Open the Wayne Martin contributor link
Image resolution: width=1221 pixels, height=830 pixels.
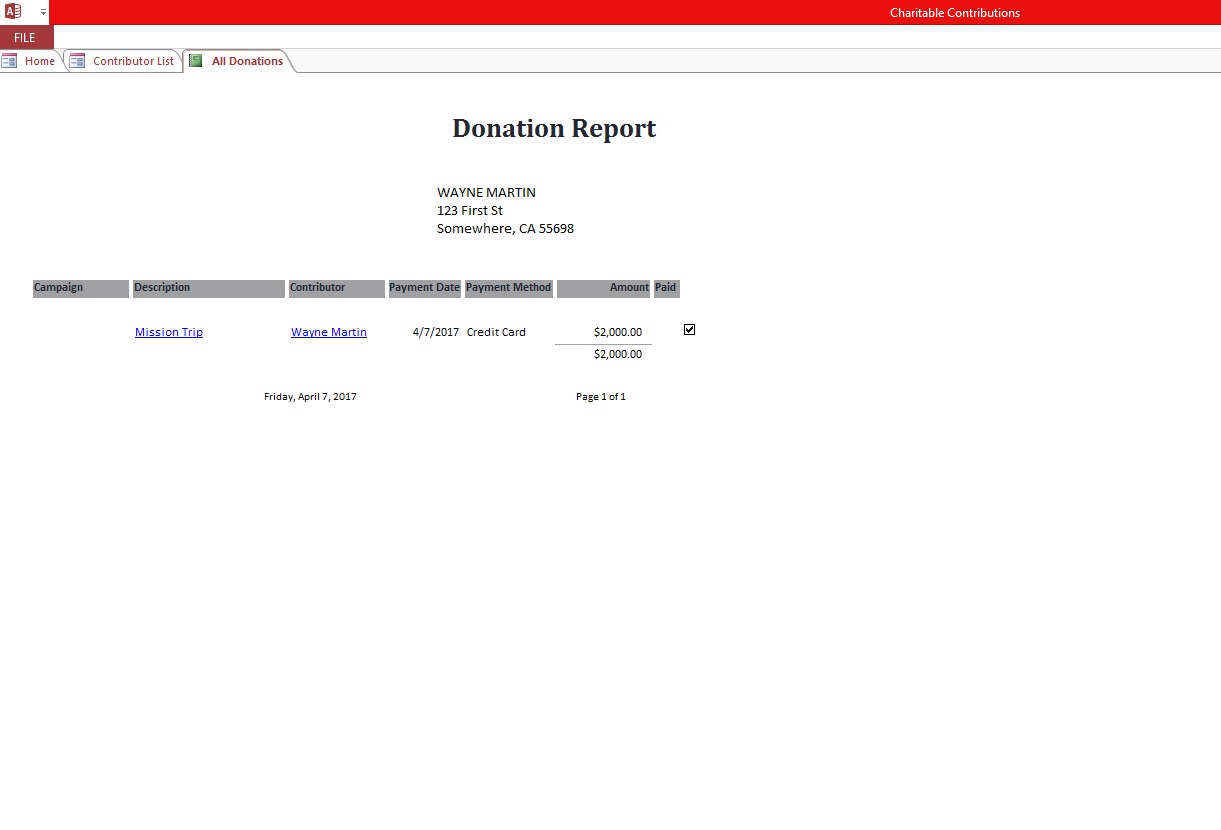pyautogui.click(x=329, y=332)
